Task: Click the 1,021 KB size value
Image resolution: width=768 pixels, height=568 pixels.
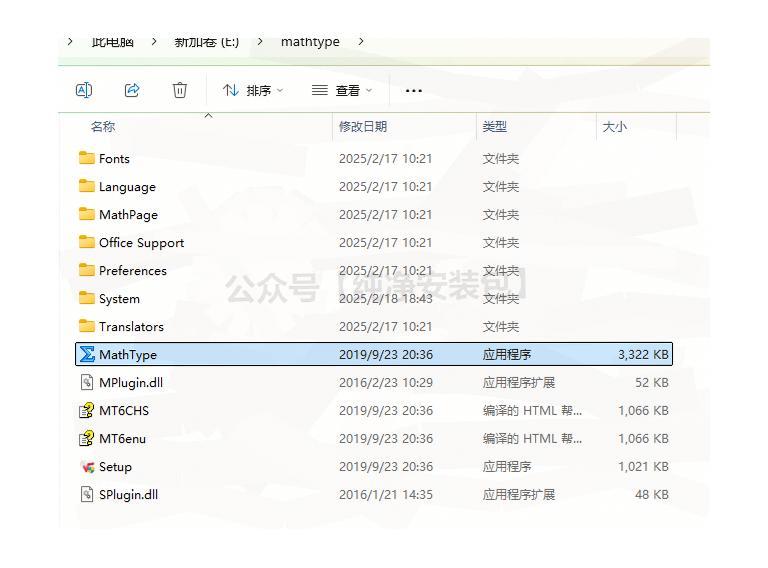Action: (x=643, y=467)
